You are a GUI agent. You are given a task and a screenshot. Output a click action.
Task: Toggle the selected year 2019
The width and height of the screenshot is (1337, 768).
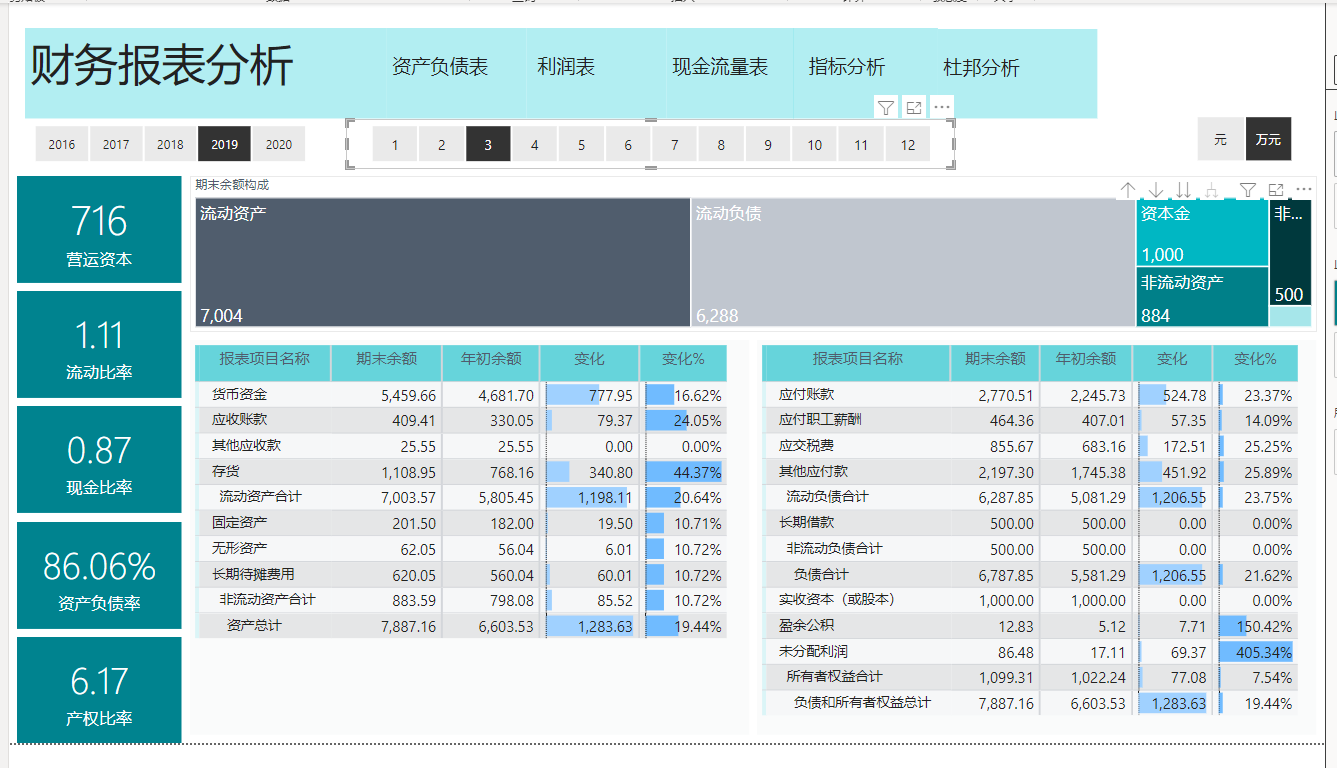[225, 144]
